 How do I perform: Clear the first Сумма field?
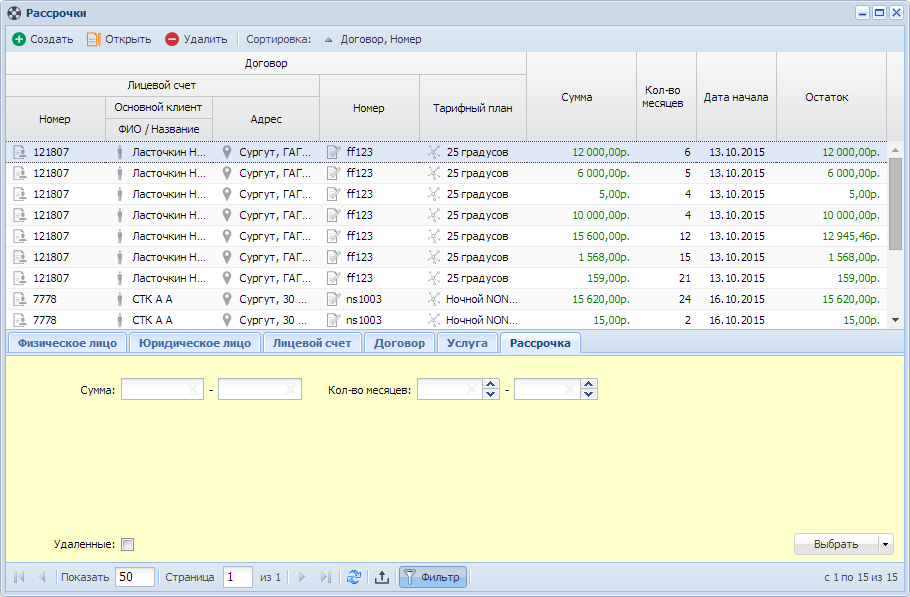[x=193, y=389]
